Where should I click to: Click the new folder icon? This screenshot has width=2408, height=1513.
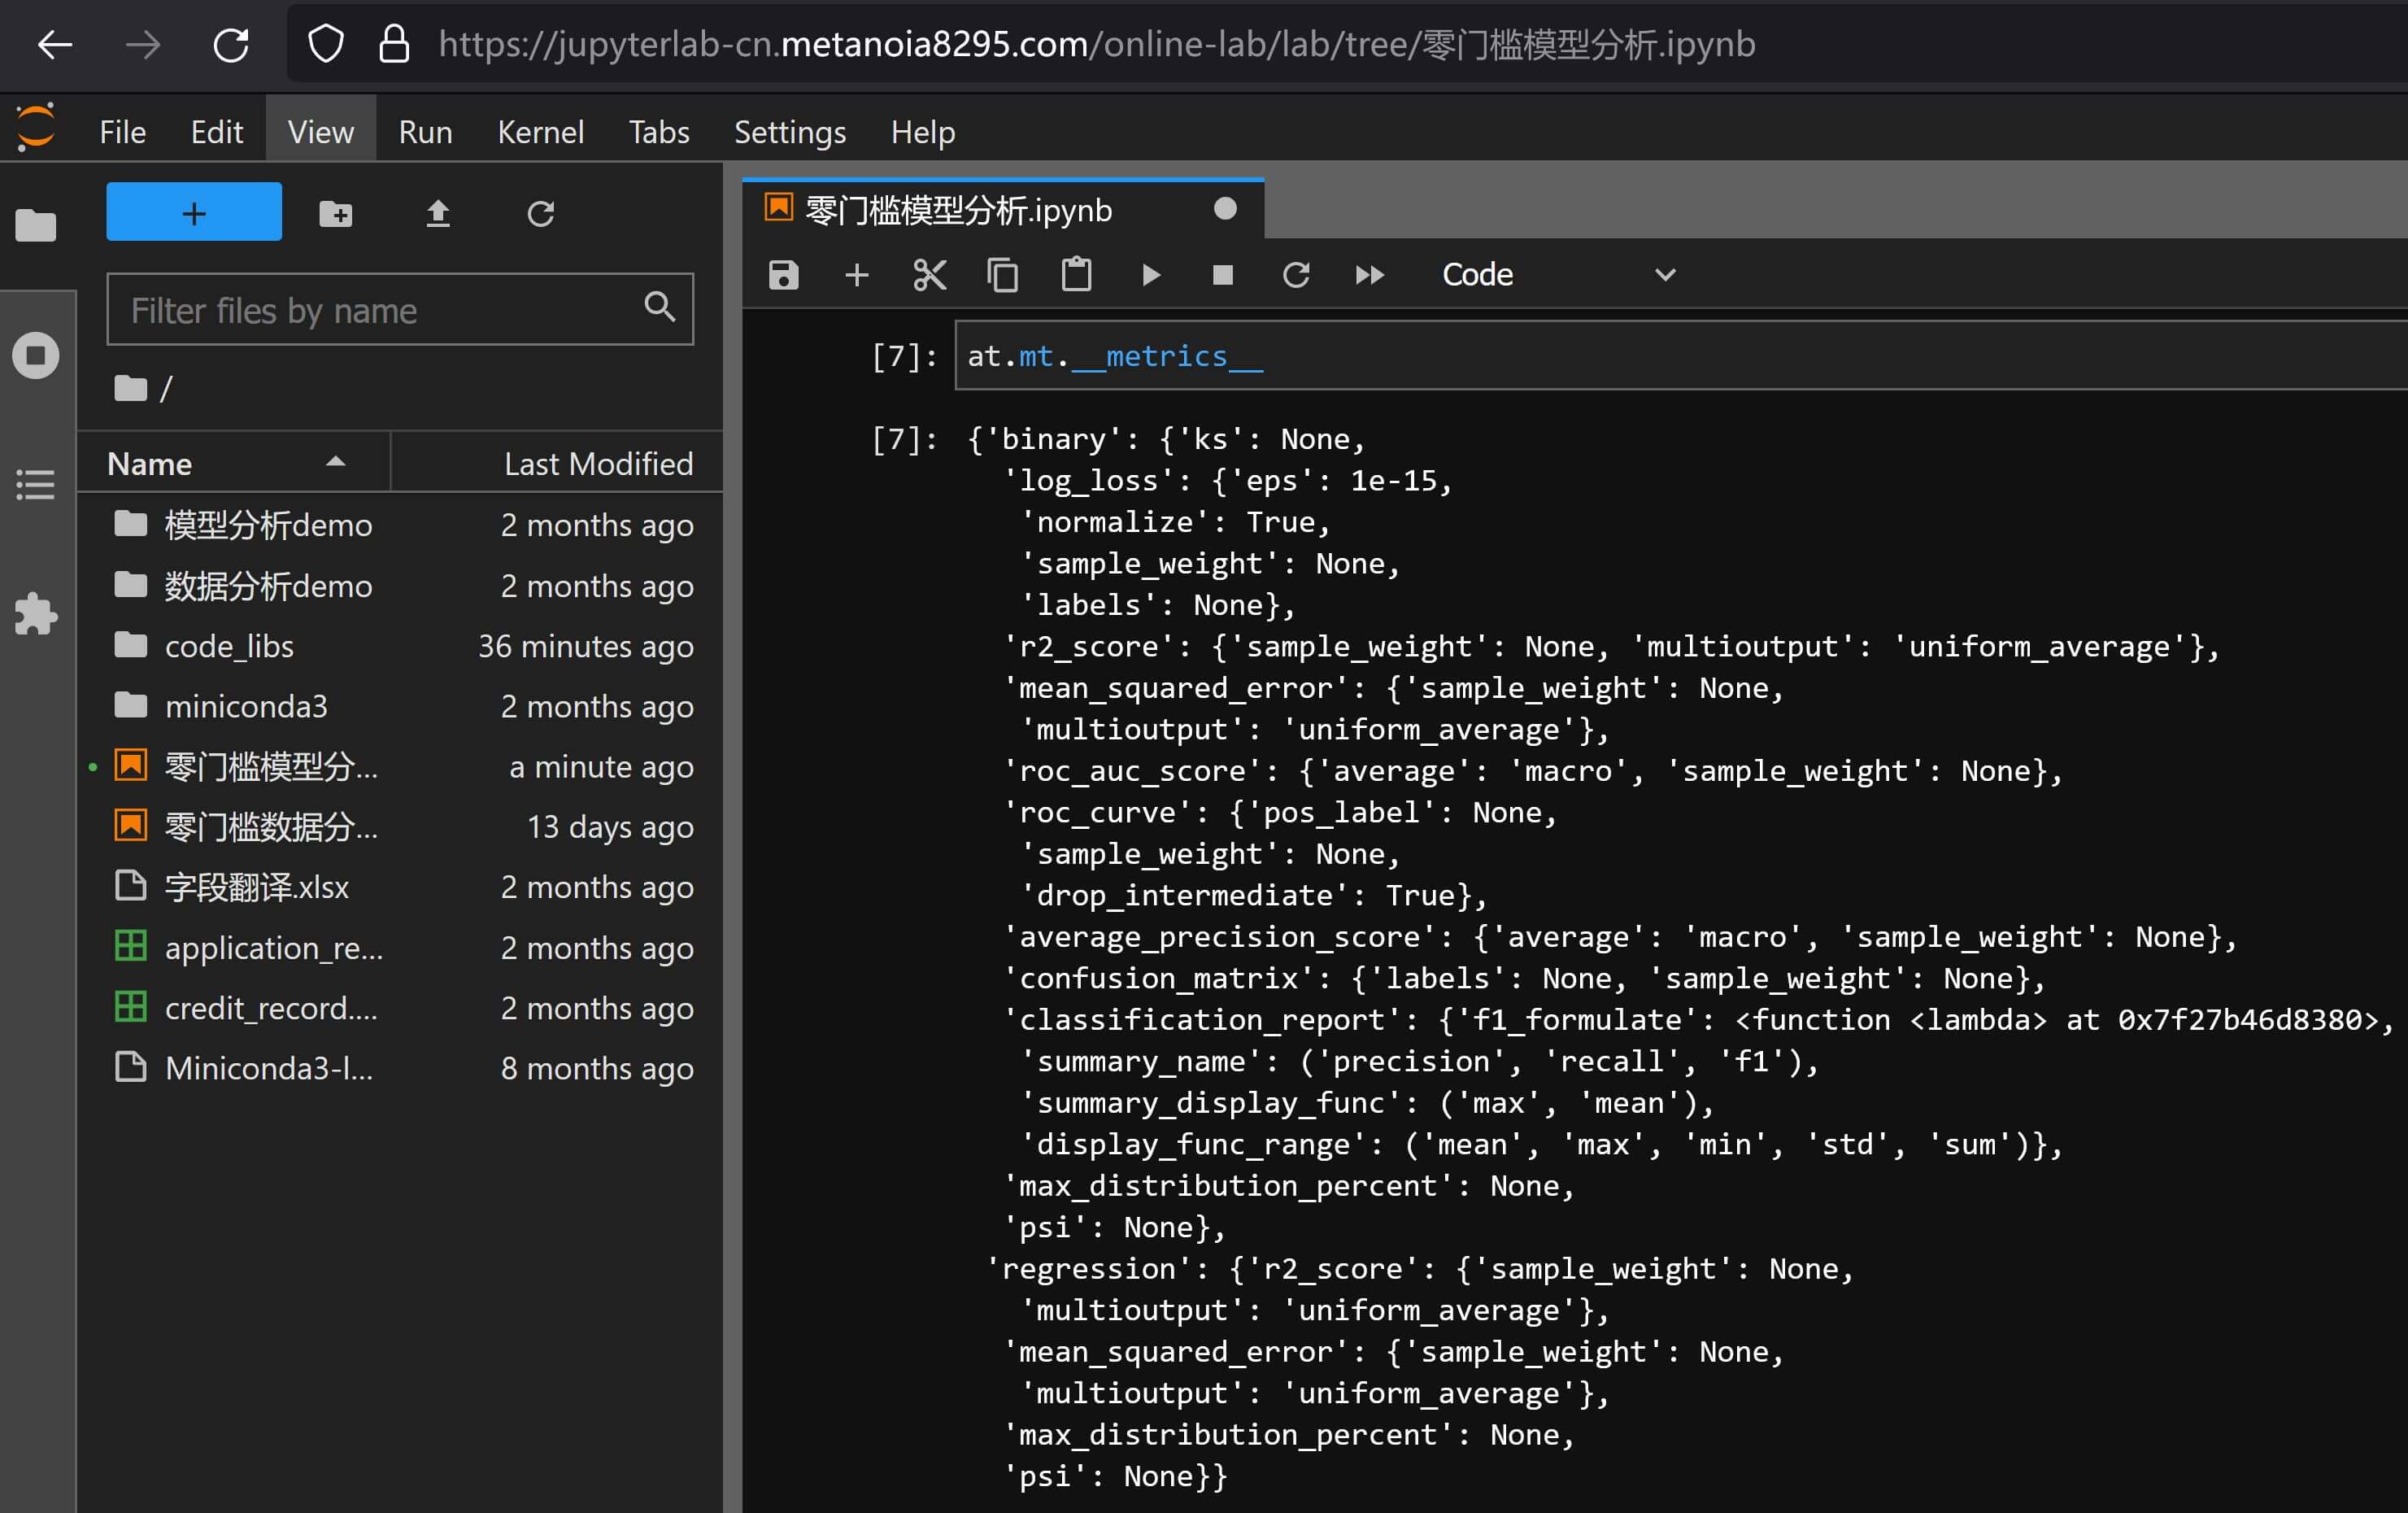point(335,213)
